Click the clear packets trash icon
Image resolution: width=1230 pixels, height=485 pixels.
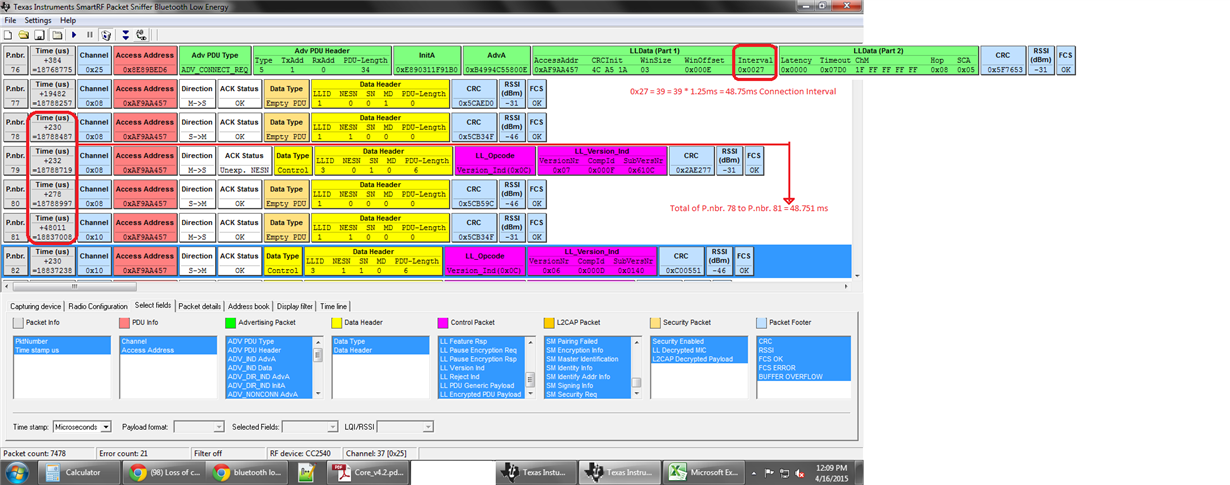[106, 35]
